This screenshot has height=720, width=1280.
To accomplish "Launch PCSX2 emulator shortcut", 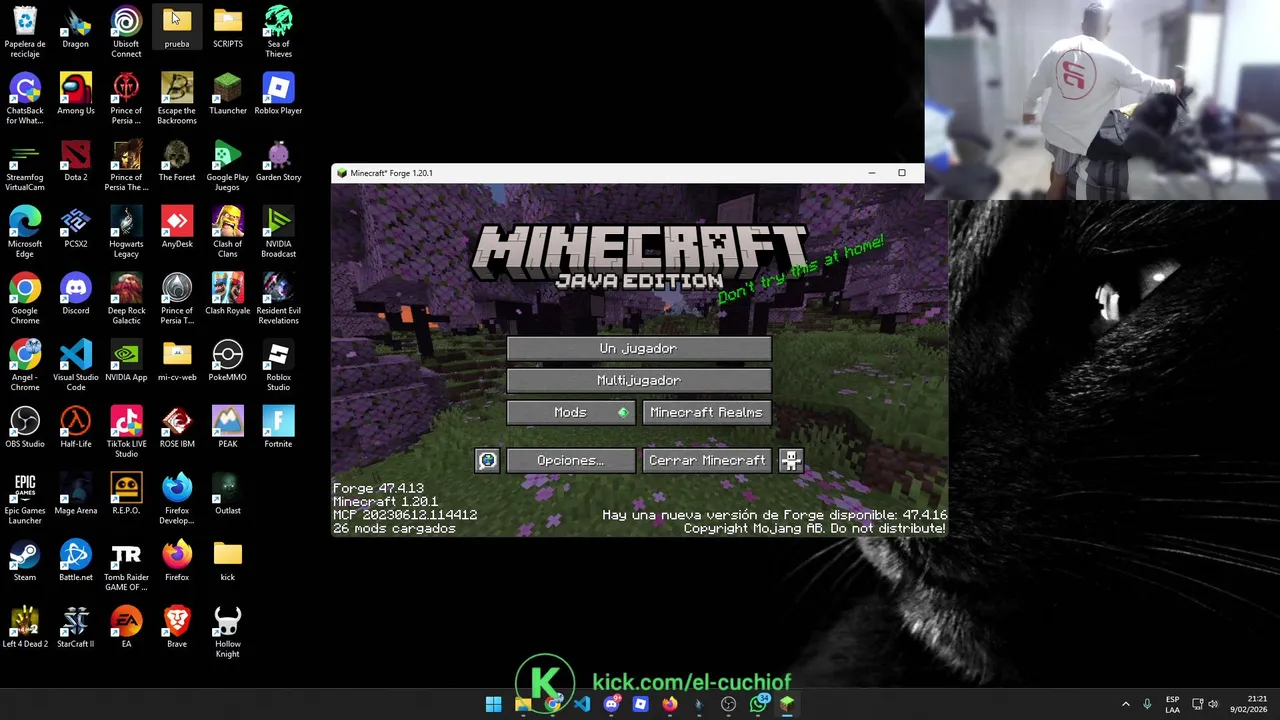I will click(x=76, y=228).
